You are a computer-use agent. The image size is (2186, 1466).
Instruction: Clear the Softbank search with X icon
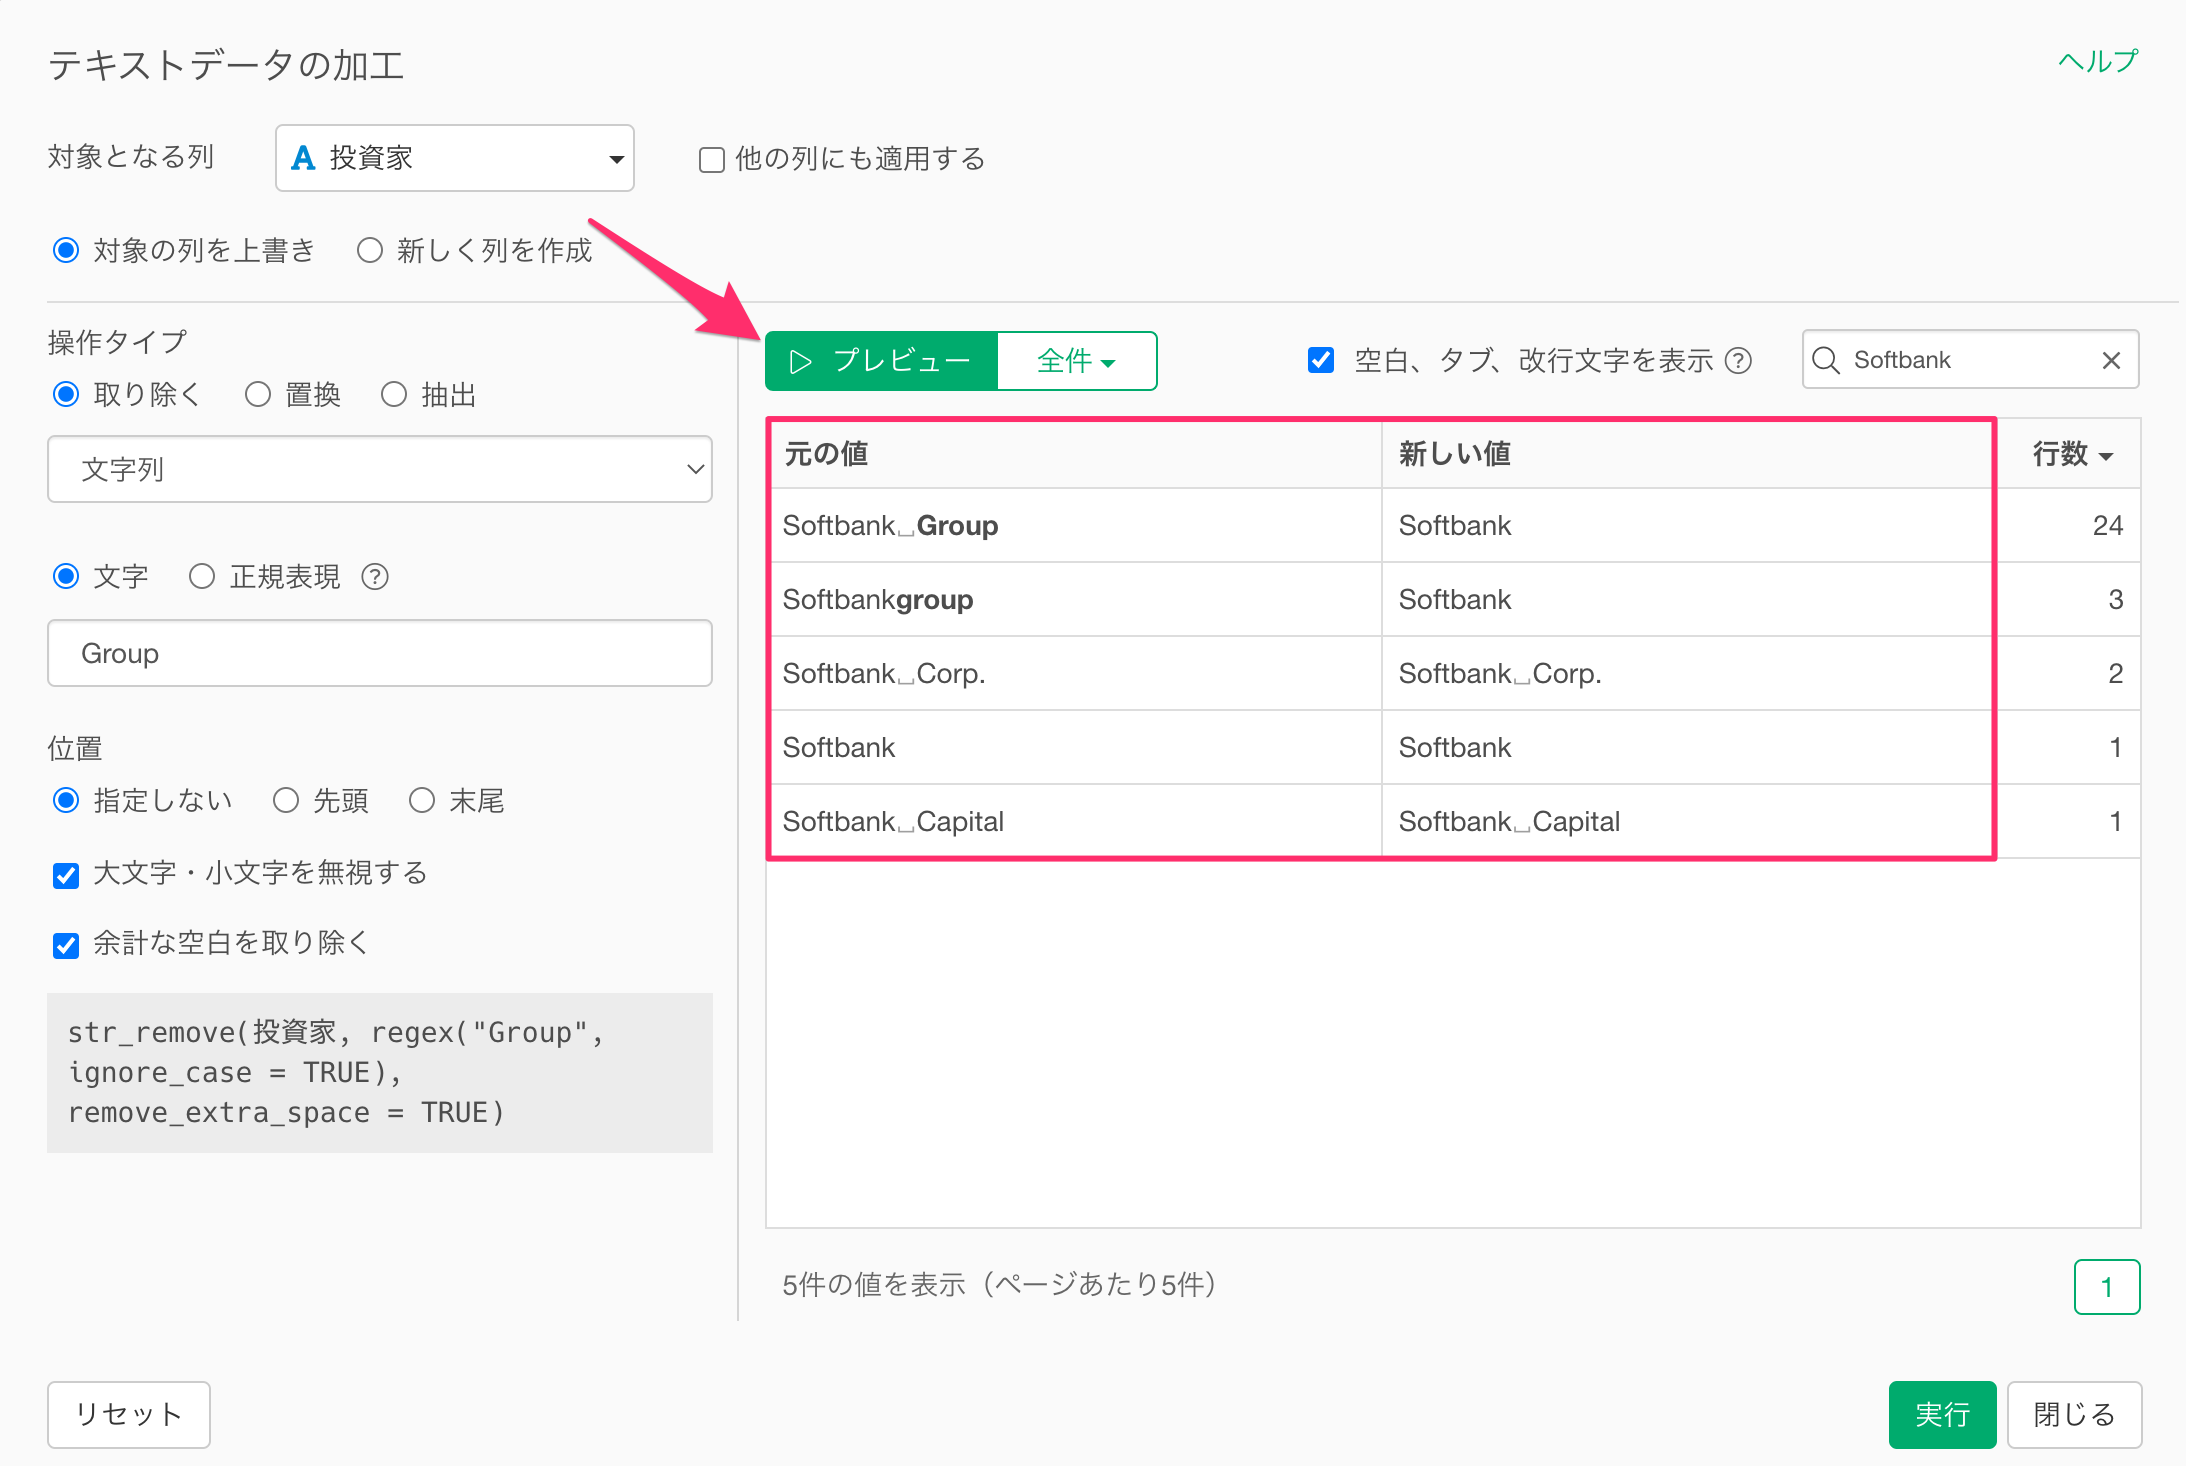click(2111, 360)
